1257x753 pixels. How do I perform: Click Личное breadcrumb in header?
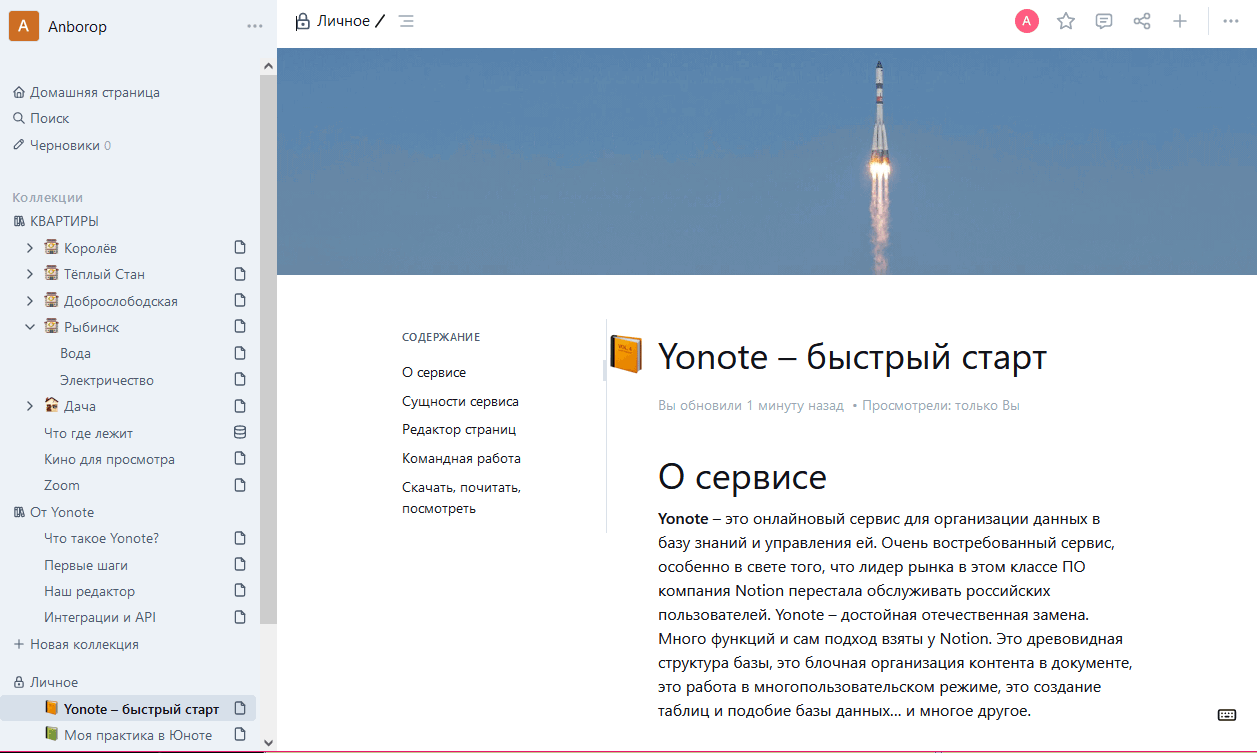(x=343, y=21)
